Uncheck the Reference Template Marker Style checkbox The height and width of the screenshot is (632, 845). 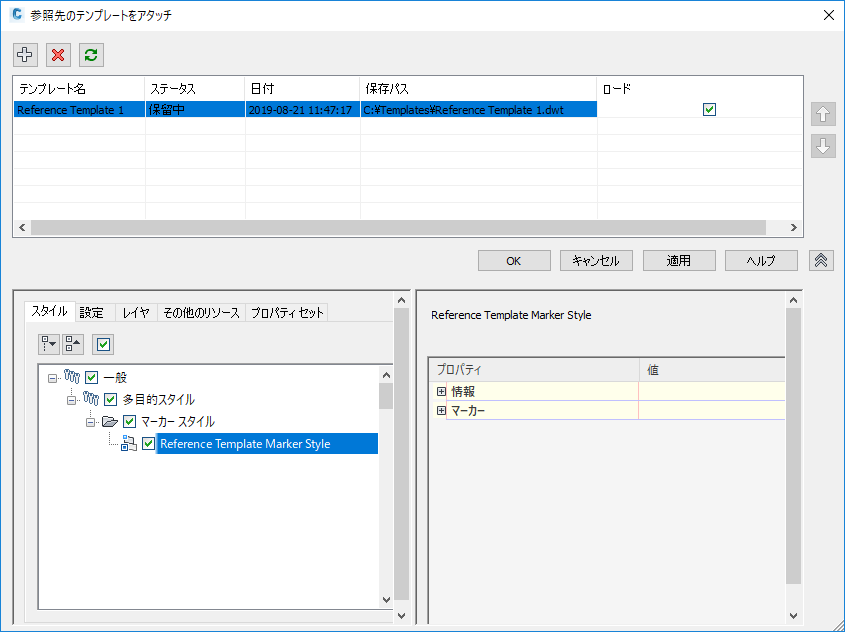pos(148,443)
